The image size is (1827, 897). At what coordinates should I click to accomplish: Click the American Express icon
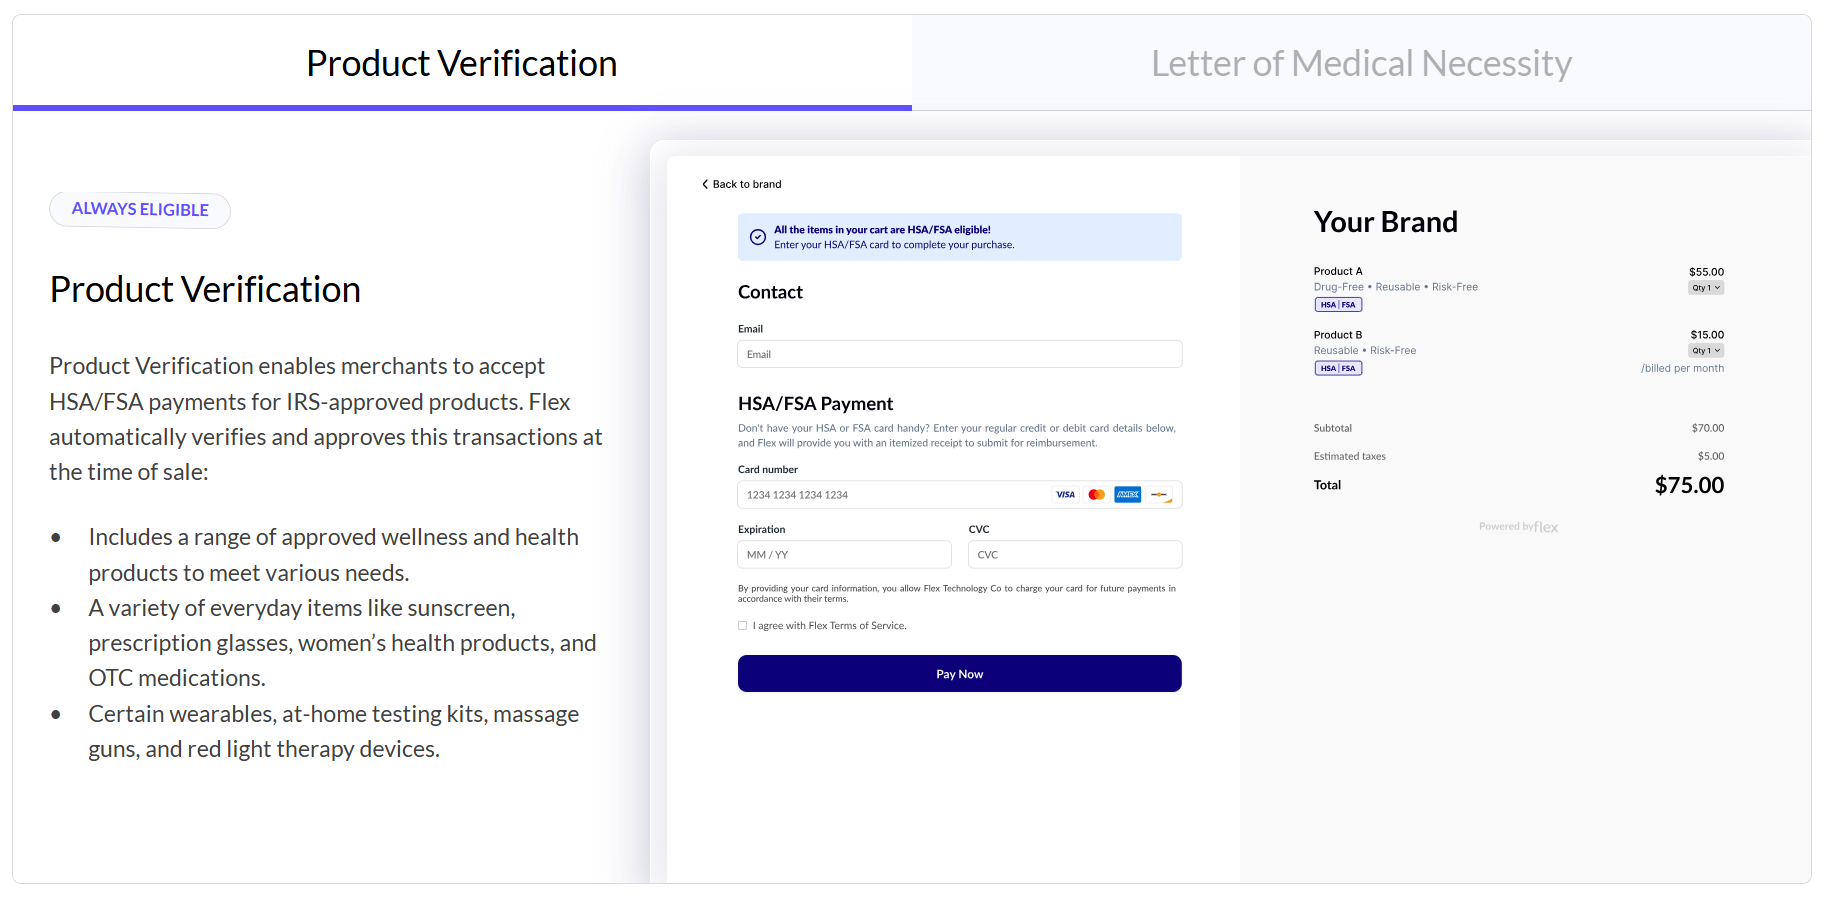click(1128, 495)
